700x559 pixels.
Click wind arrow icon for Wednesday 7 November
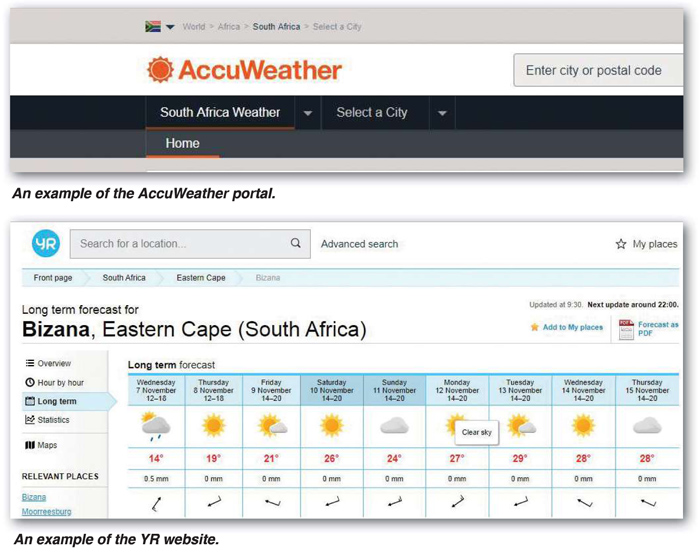coord(156,504)
